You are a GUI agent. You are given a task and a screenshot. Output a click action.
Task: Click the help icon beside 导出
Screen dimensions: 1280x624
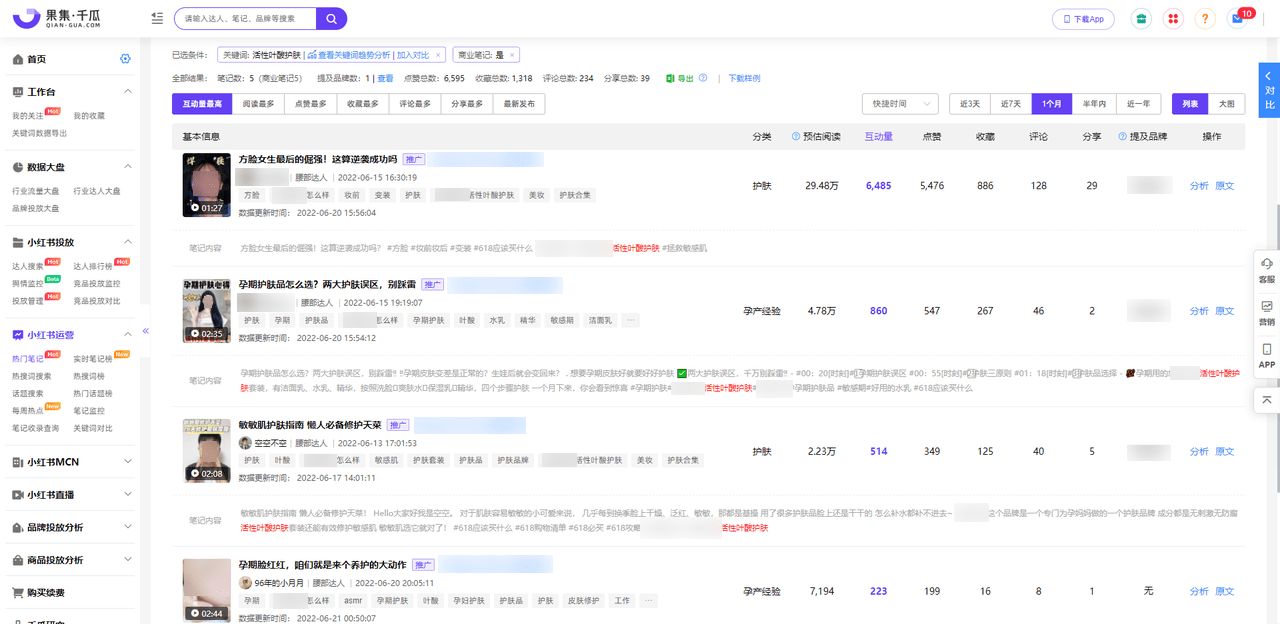click(x=703, y=78)
